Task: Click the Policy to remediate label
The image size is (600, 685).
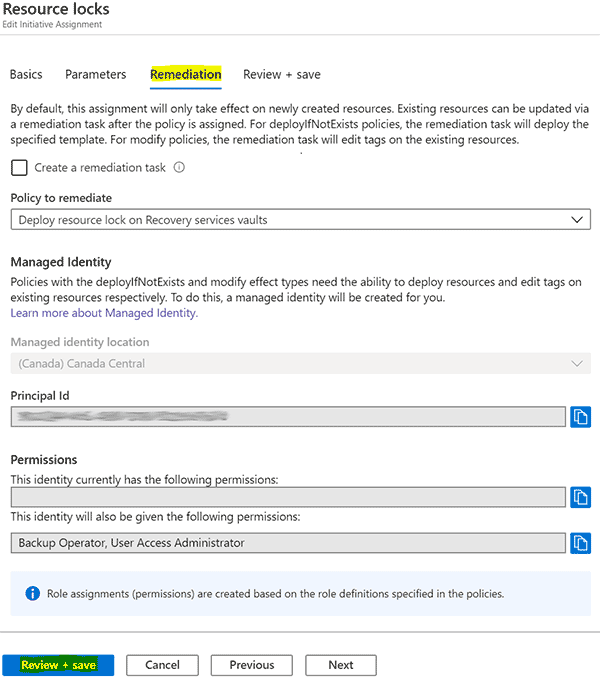Action: [61, 198]
